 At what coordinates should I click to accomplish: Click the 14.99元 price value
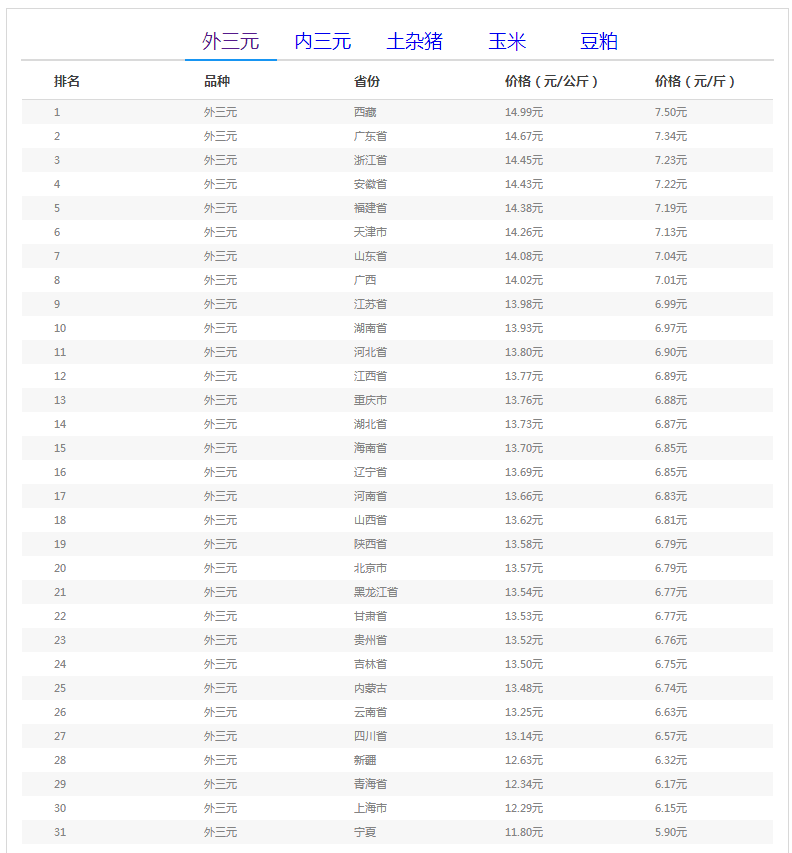524,112
